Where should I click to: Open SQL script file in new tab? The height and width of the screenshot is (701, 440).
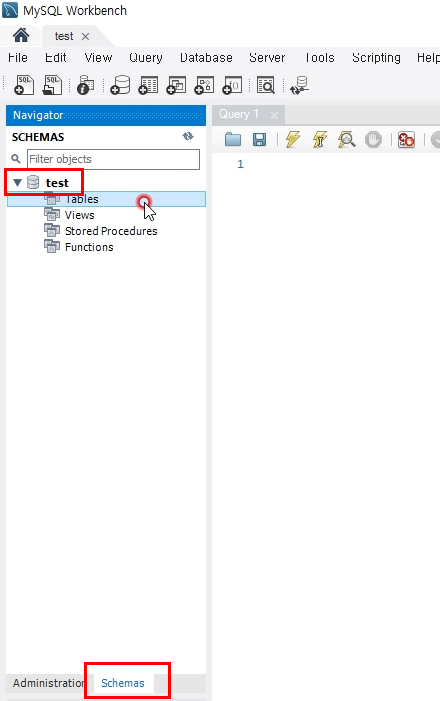click(x=52, y=85)
